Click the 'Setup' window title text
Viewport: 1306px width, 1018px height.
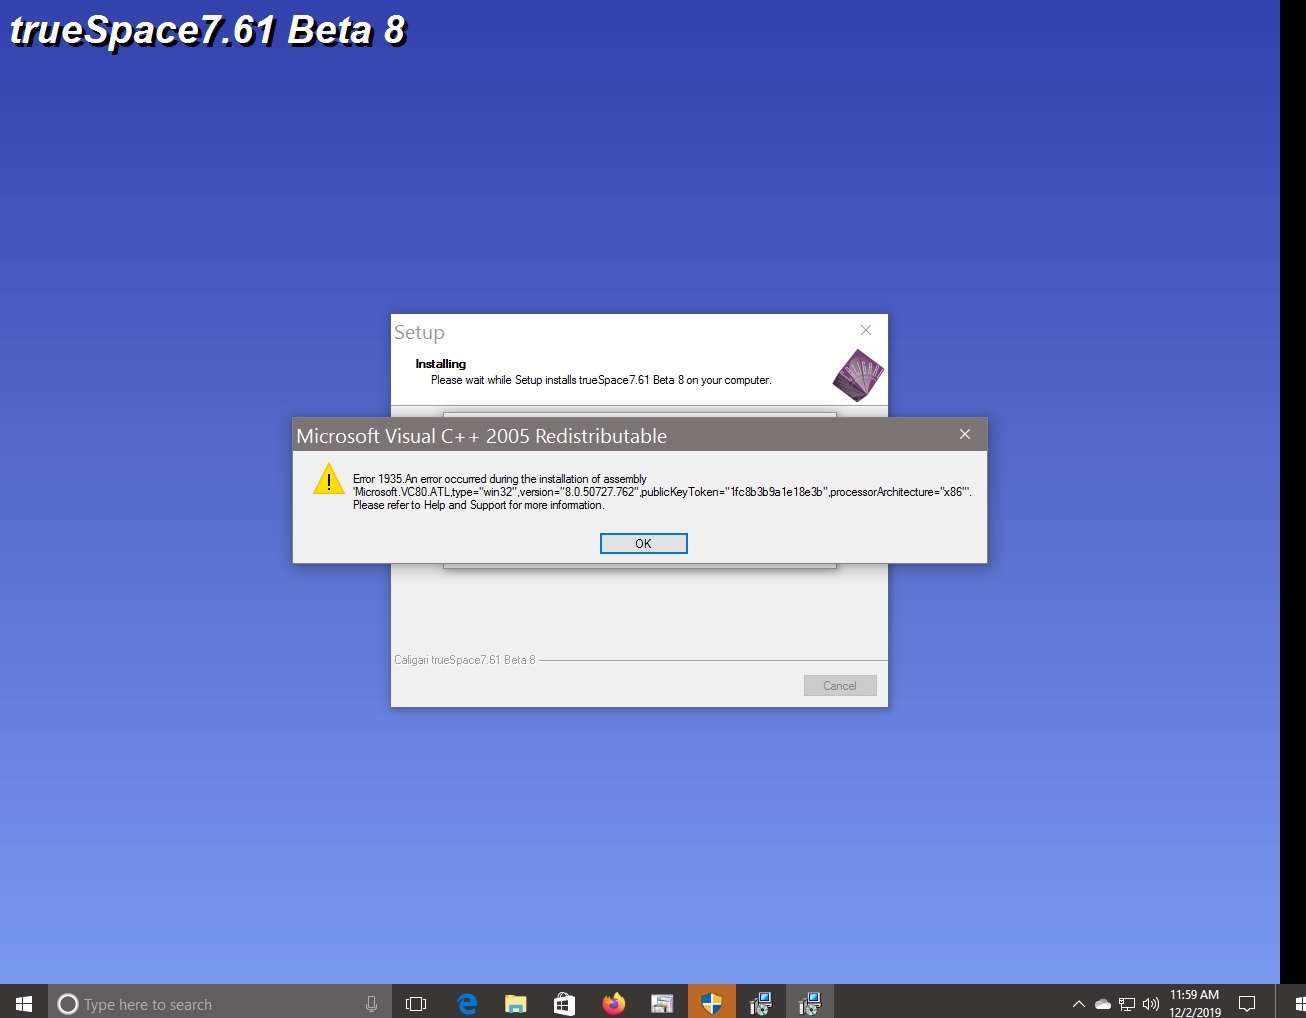pyautogui.click(x=419, y=333)
